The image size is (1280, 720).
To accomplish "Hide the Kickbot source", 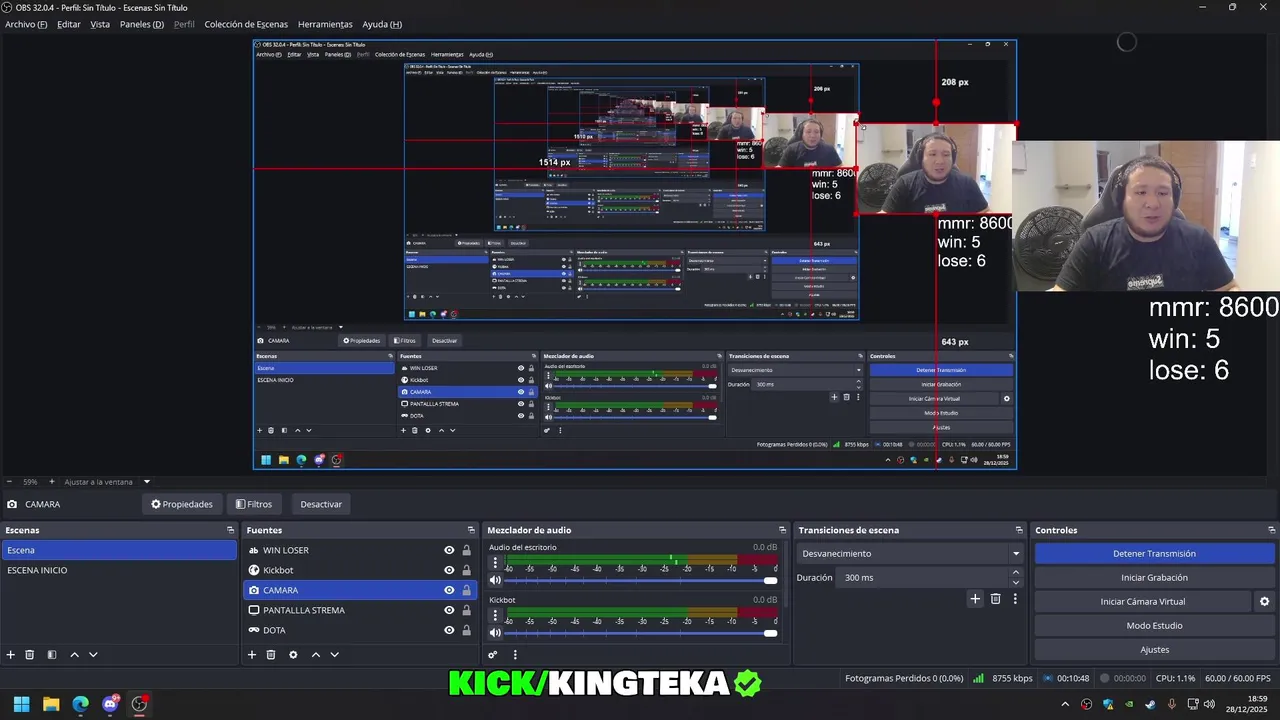I will 449,570.
